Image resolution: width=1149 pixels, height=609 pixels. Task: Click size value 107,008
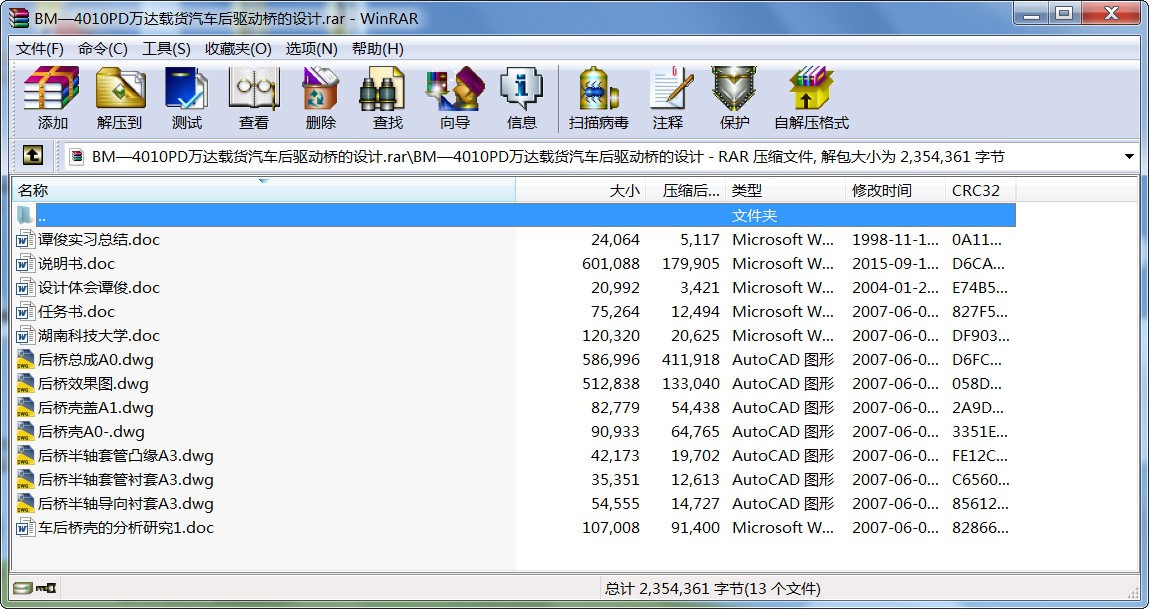(x=610, y=528)
